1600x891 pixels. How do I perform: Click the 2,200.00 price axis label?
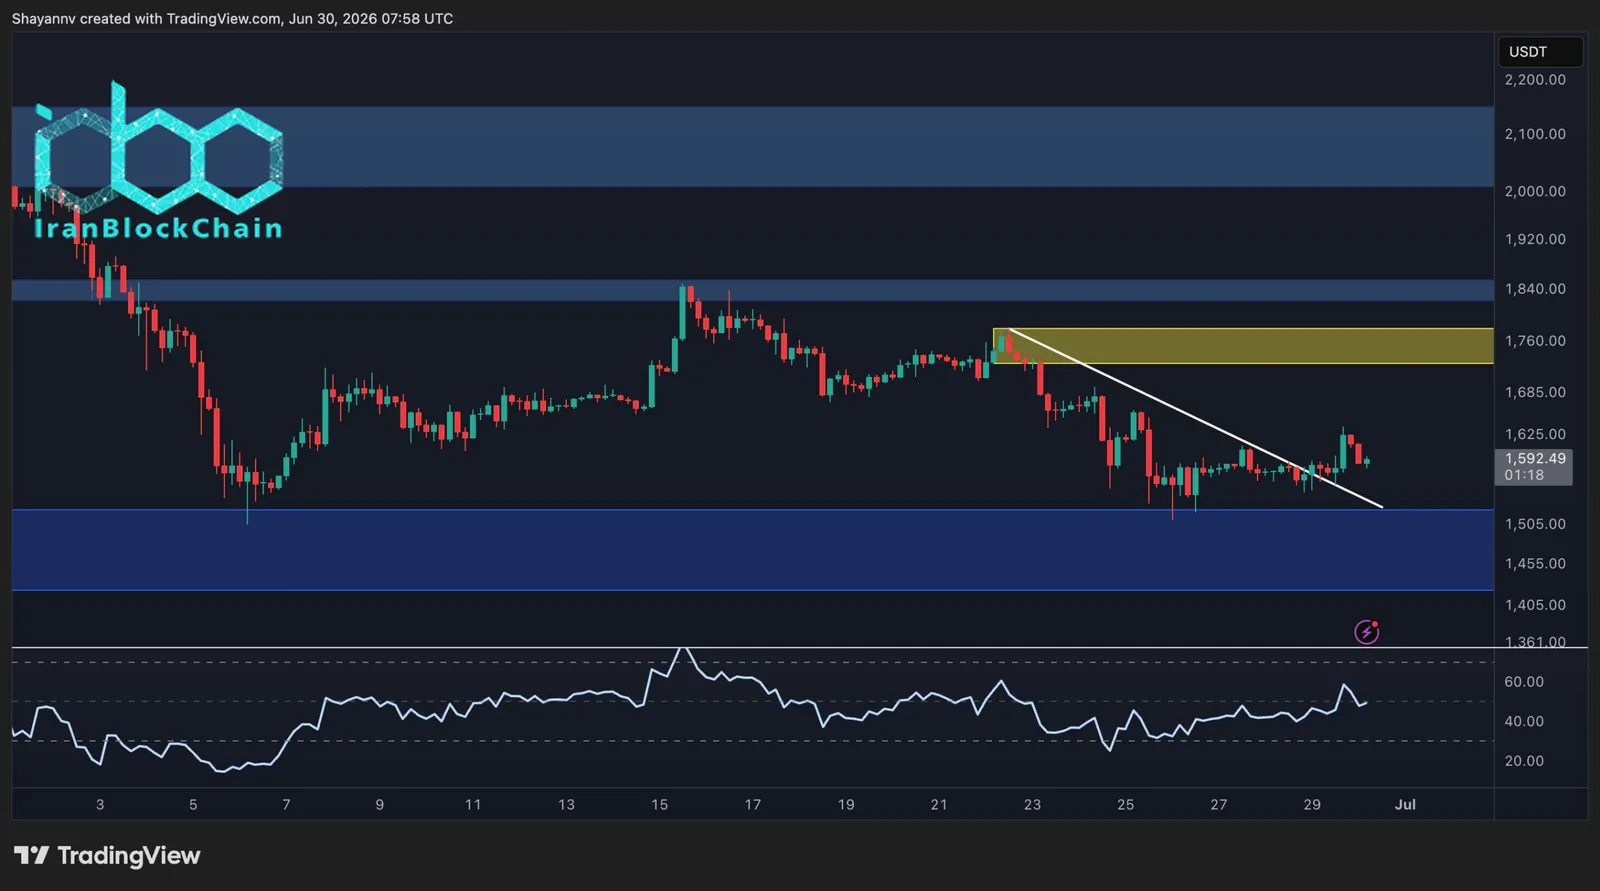pos(1535,80)
